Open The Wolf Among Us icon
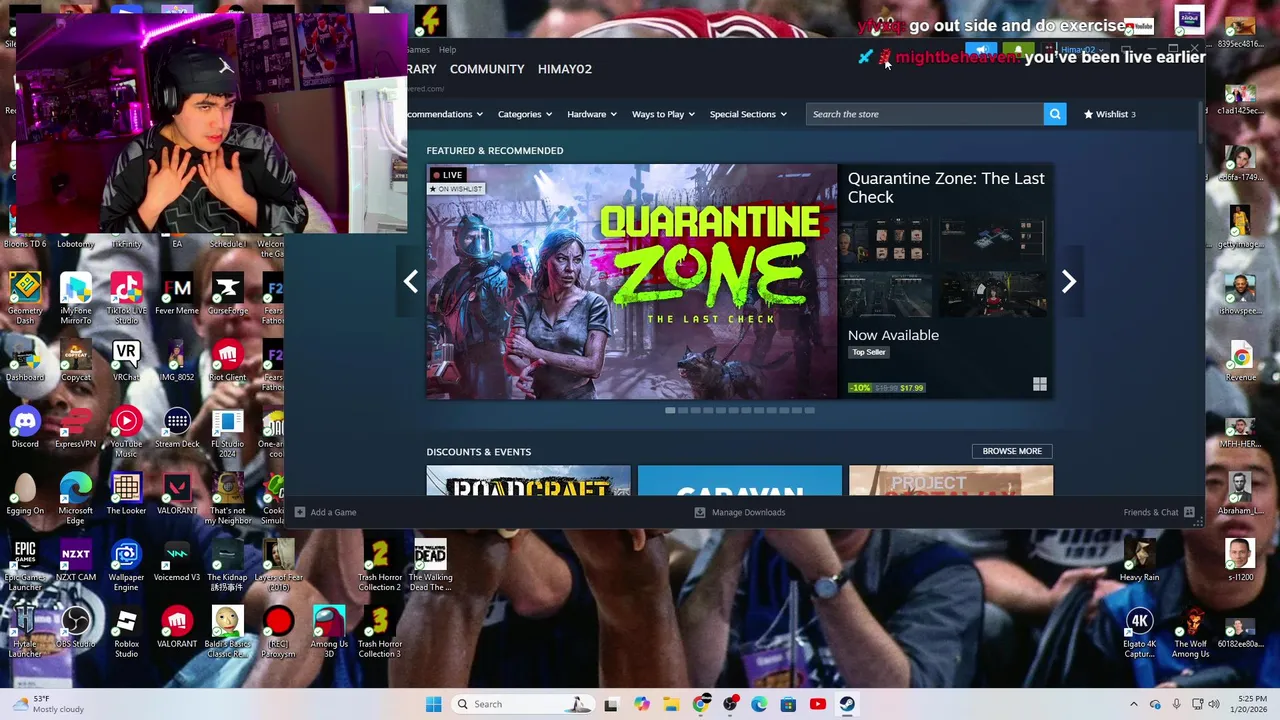This screenshot has height=720, width=1280. pos(1190,633)
